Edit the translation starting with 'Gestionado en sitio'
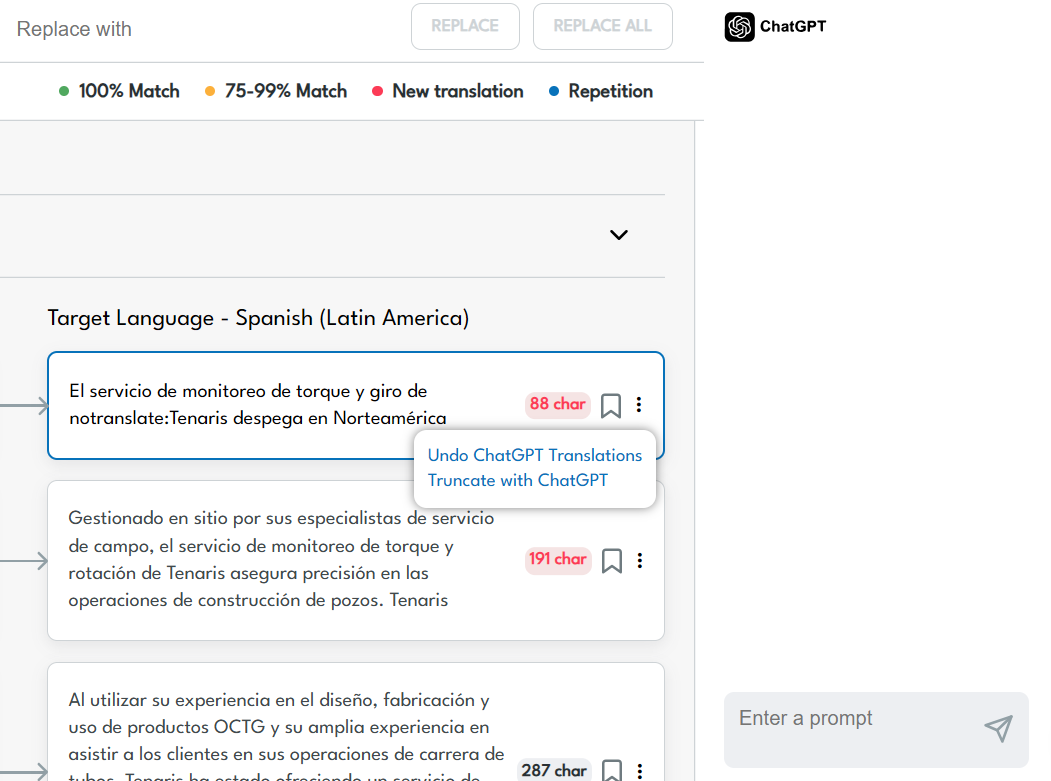Screen dimensions: 1051x781 280,559
